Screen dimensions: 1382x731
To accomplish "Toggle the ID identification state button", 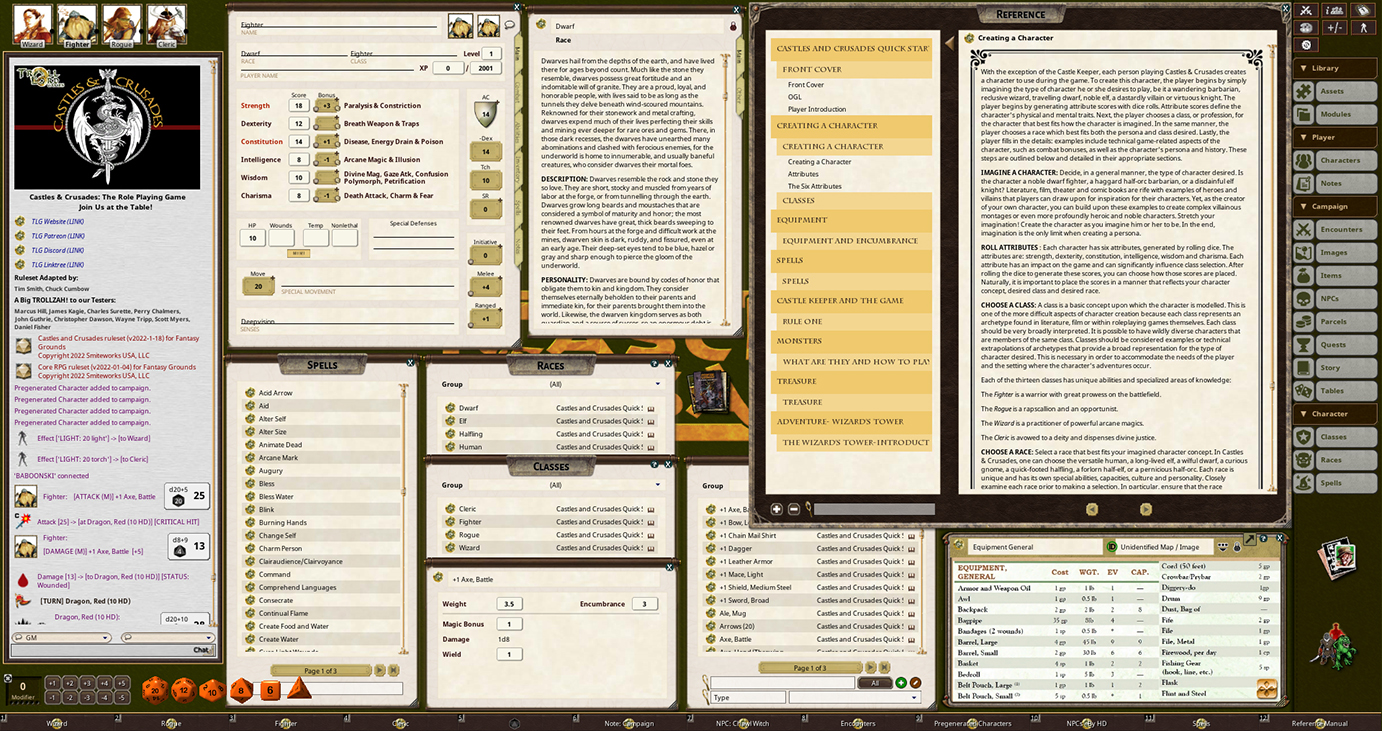I will [1111, 547].
